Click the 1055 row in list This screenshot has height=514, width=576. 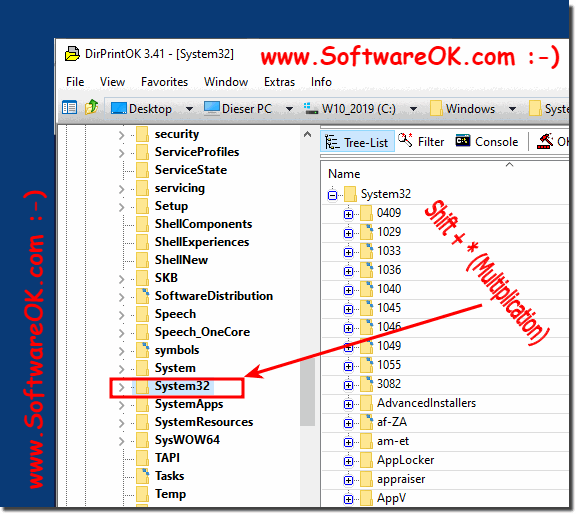point(446,365)
